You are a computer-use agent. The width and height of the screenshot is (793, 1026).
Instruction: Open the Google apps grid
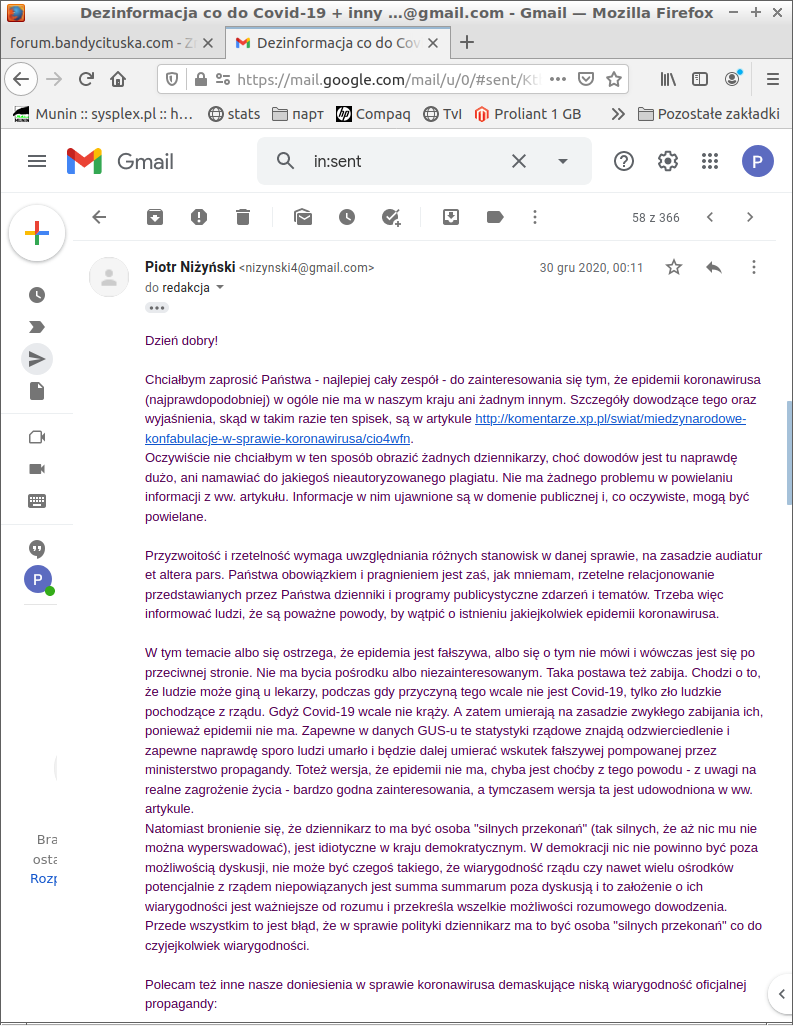click(x=710, y=161)
